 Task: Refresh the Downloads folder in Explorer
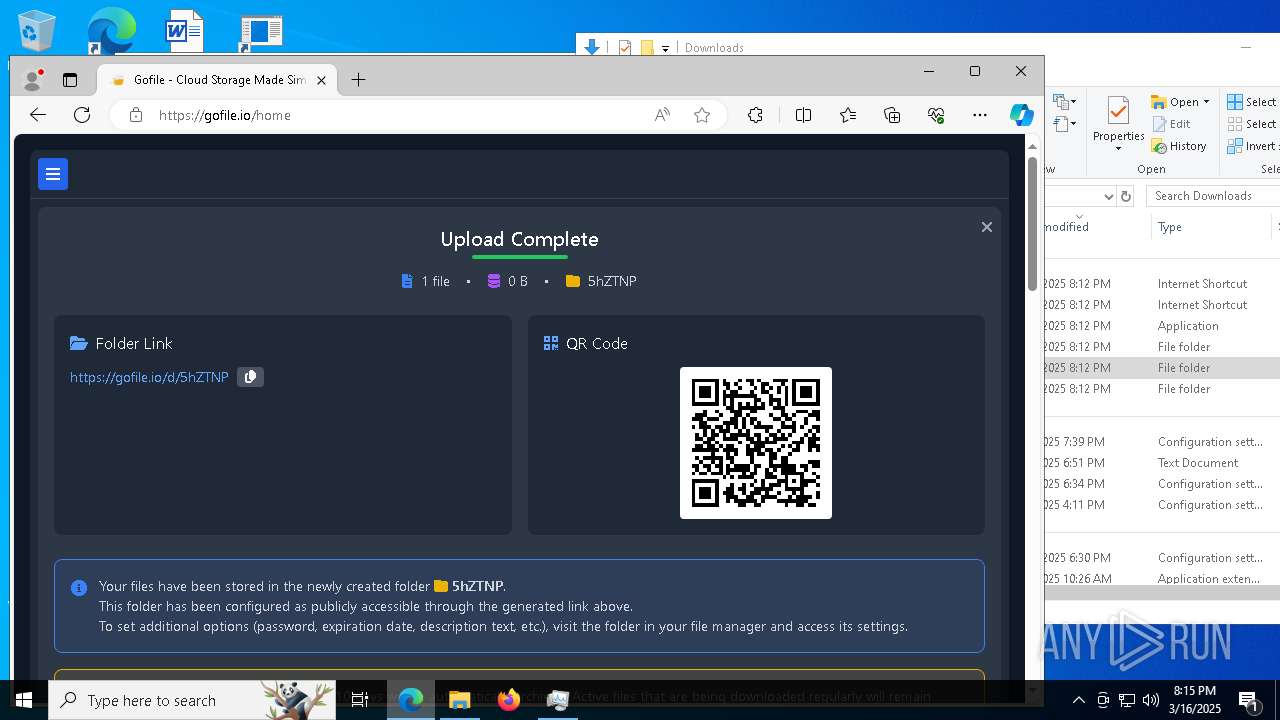click(x=1126, y=196)
